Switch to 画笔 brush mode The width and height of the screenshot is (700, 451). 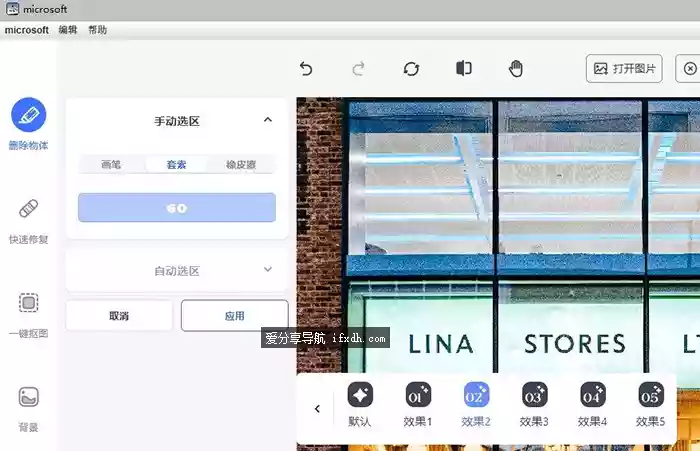click(111, 165)
